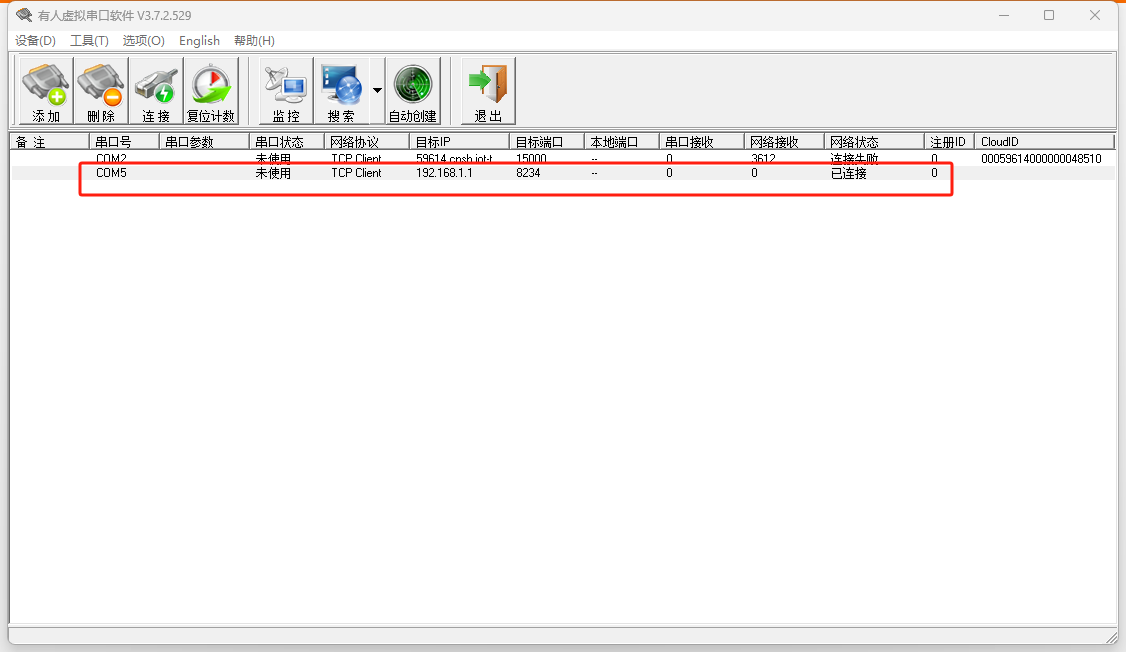Click the window resize grip
Screen dimensions: 1126x652
1112,637
